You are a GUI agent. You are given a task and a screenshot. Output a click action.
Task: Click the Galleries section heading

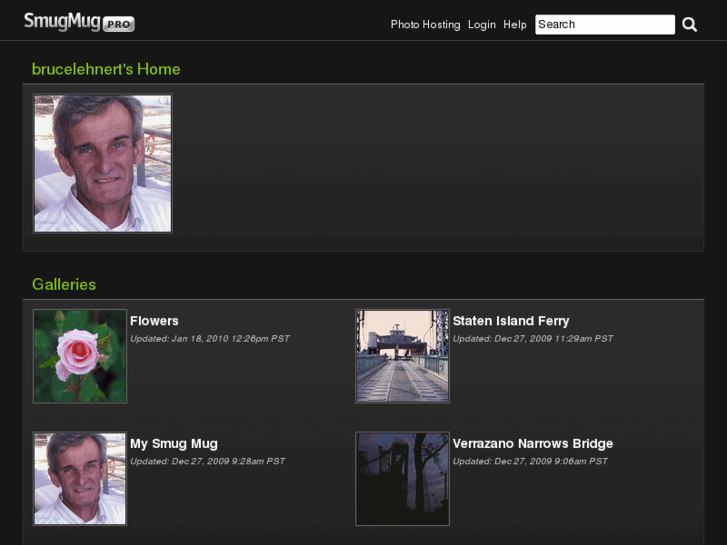tap(64, 284)
